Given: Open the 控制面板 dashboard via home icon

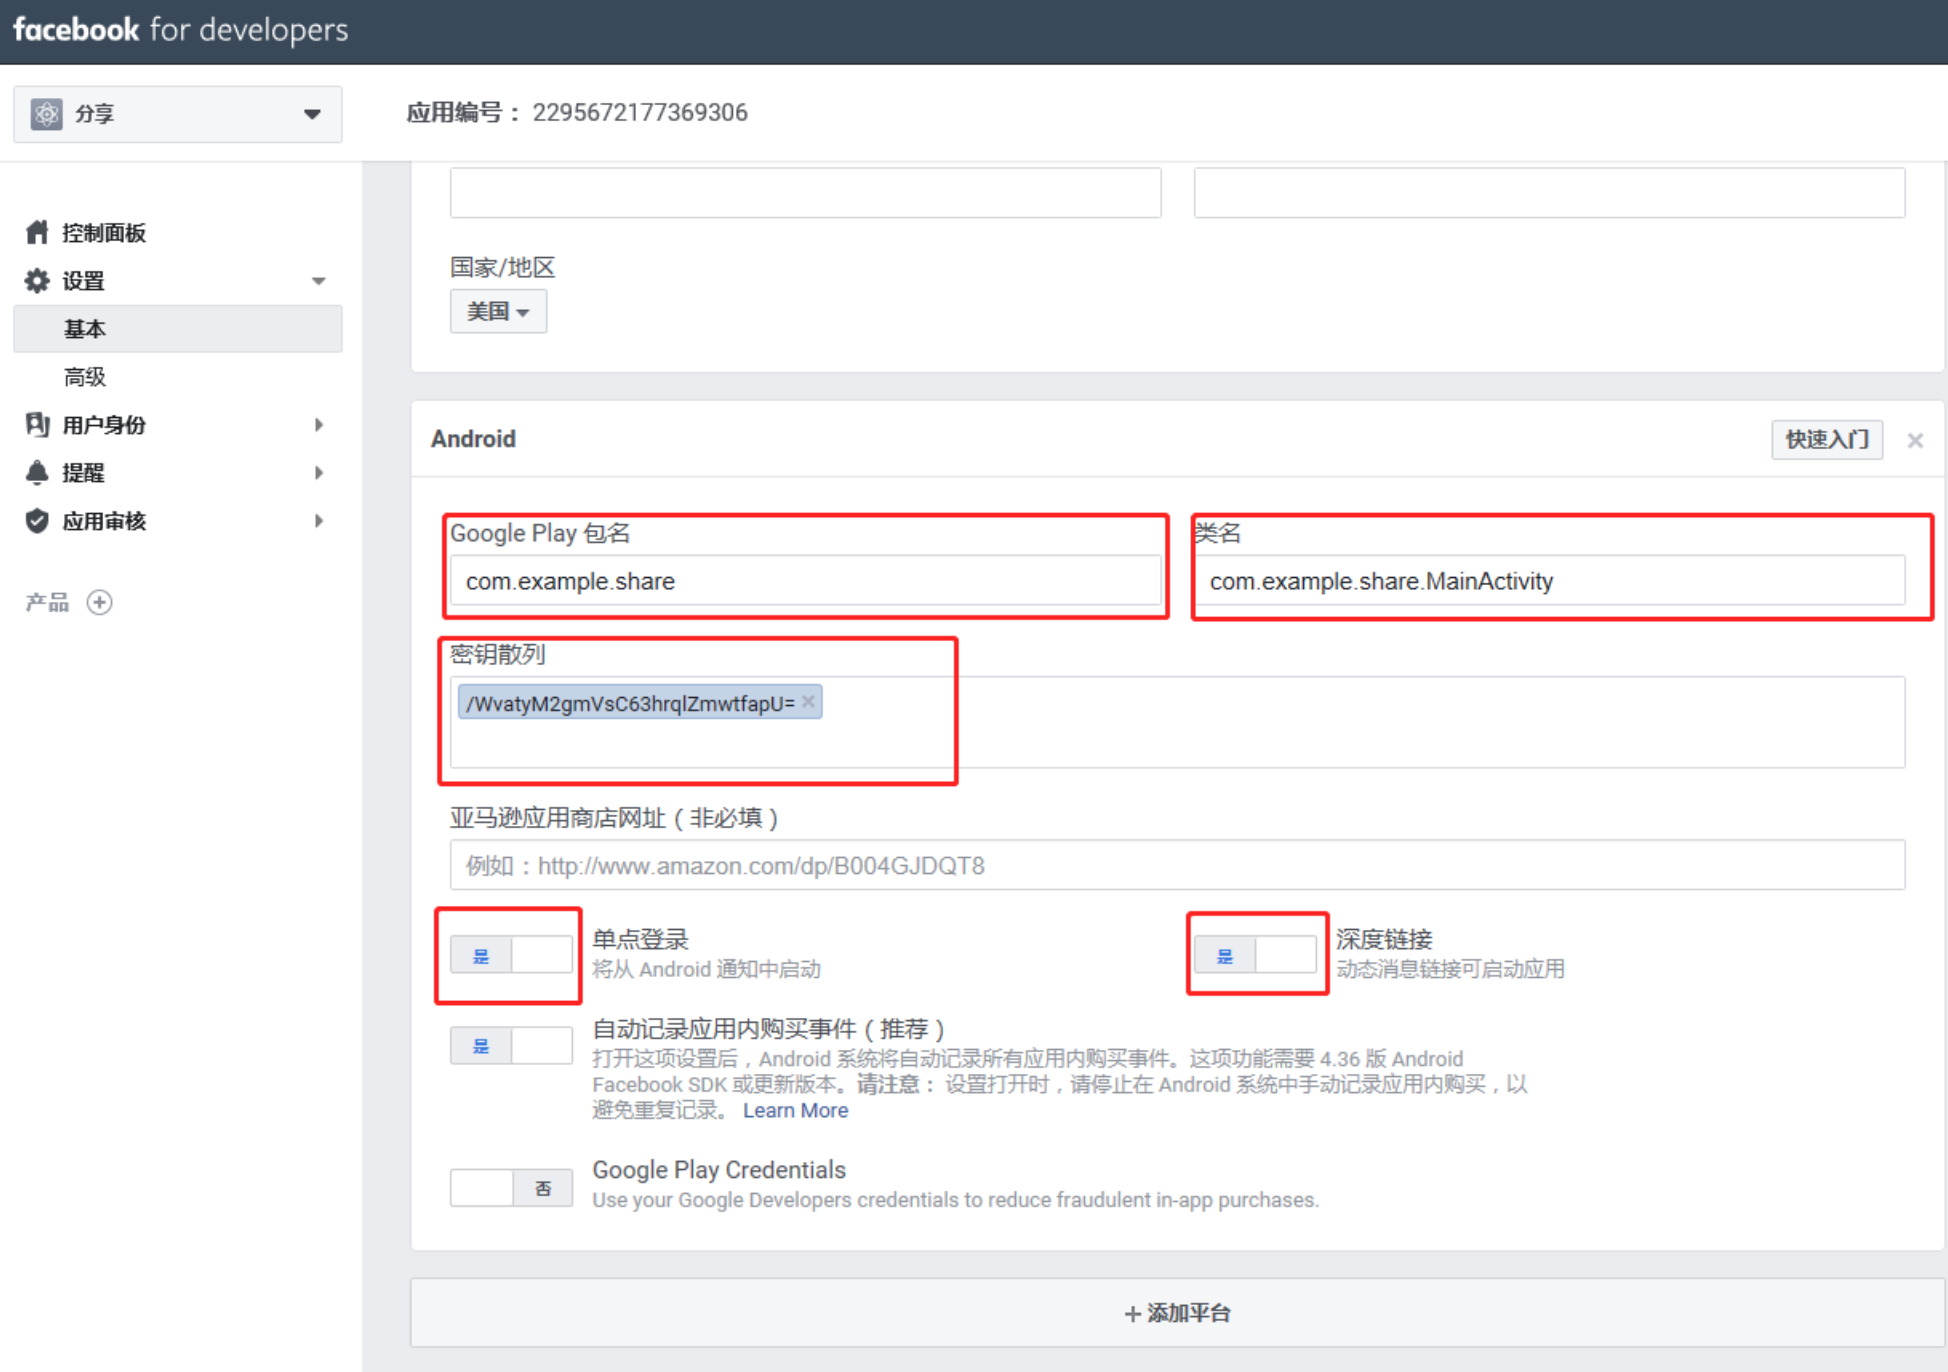Looking at the screenshot, I should tap(37, 232).
